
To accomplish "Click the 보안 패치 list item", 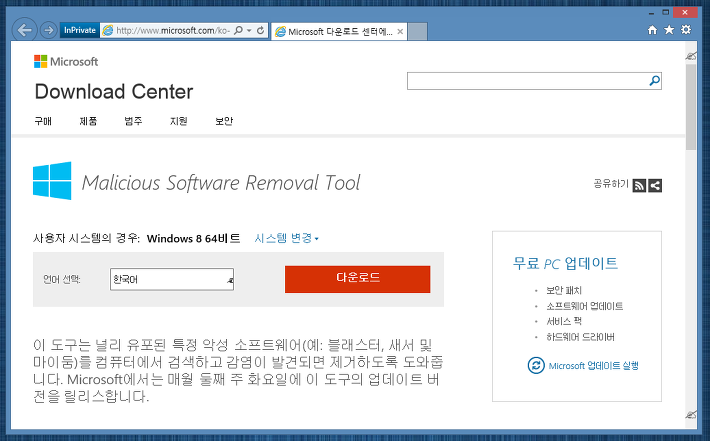I will (564, 290).
